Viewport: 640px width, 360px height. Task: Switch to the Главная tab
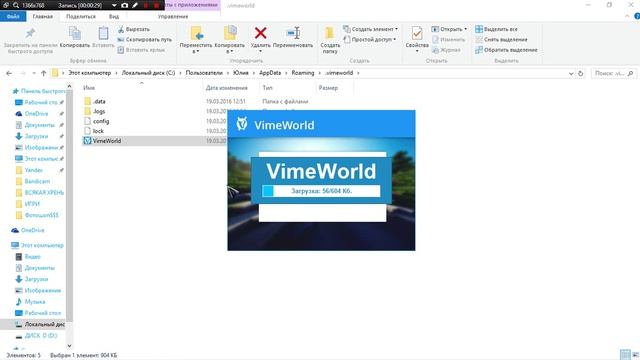[43, 17]
